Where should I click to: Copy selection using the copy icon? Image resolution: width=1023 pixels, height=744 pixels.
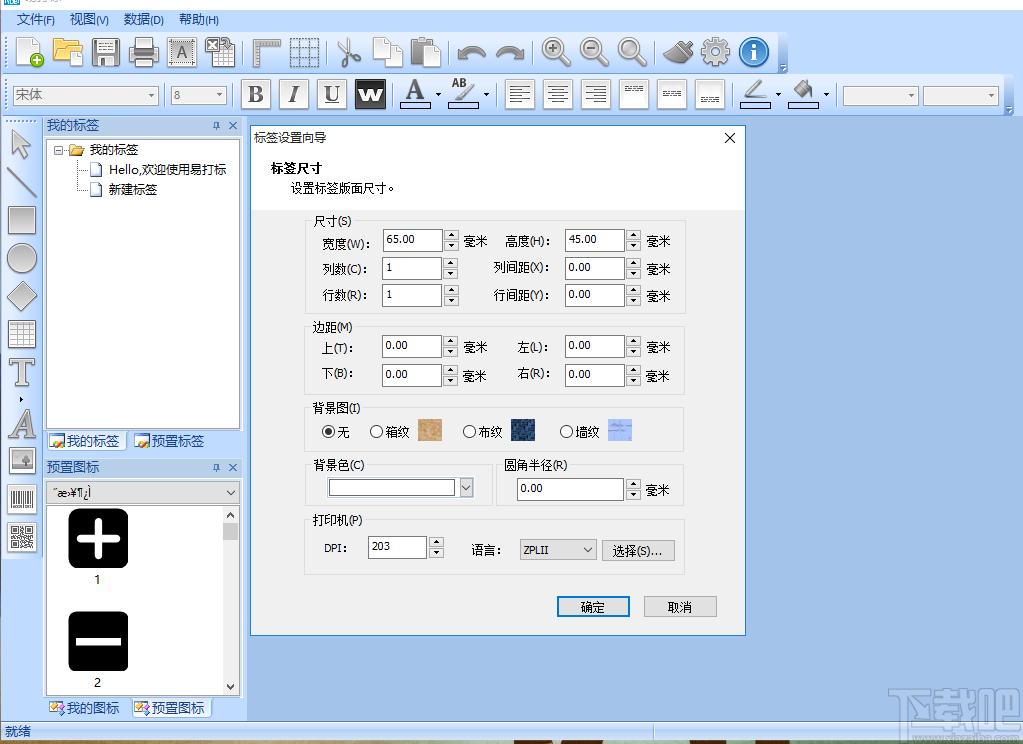click(388, 52)
